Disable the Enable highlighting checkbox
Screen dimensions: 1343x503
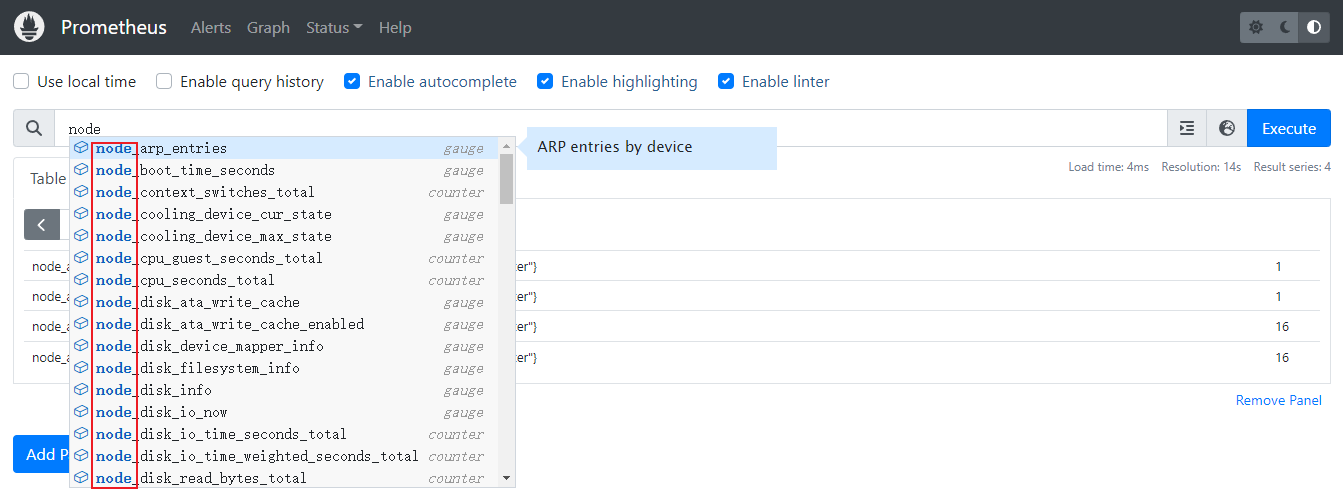[545, 81]
